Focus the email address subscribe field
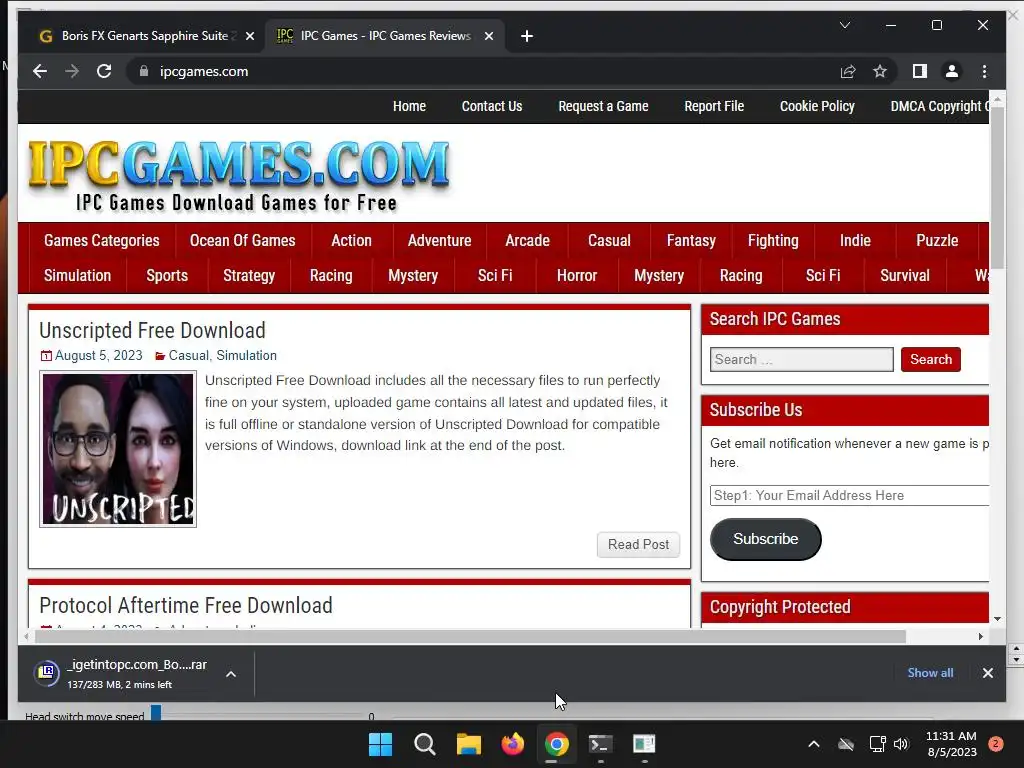 click(x=849, y=495)
